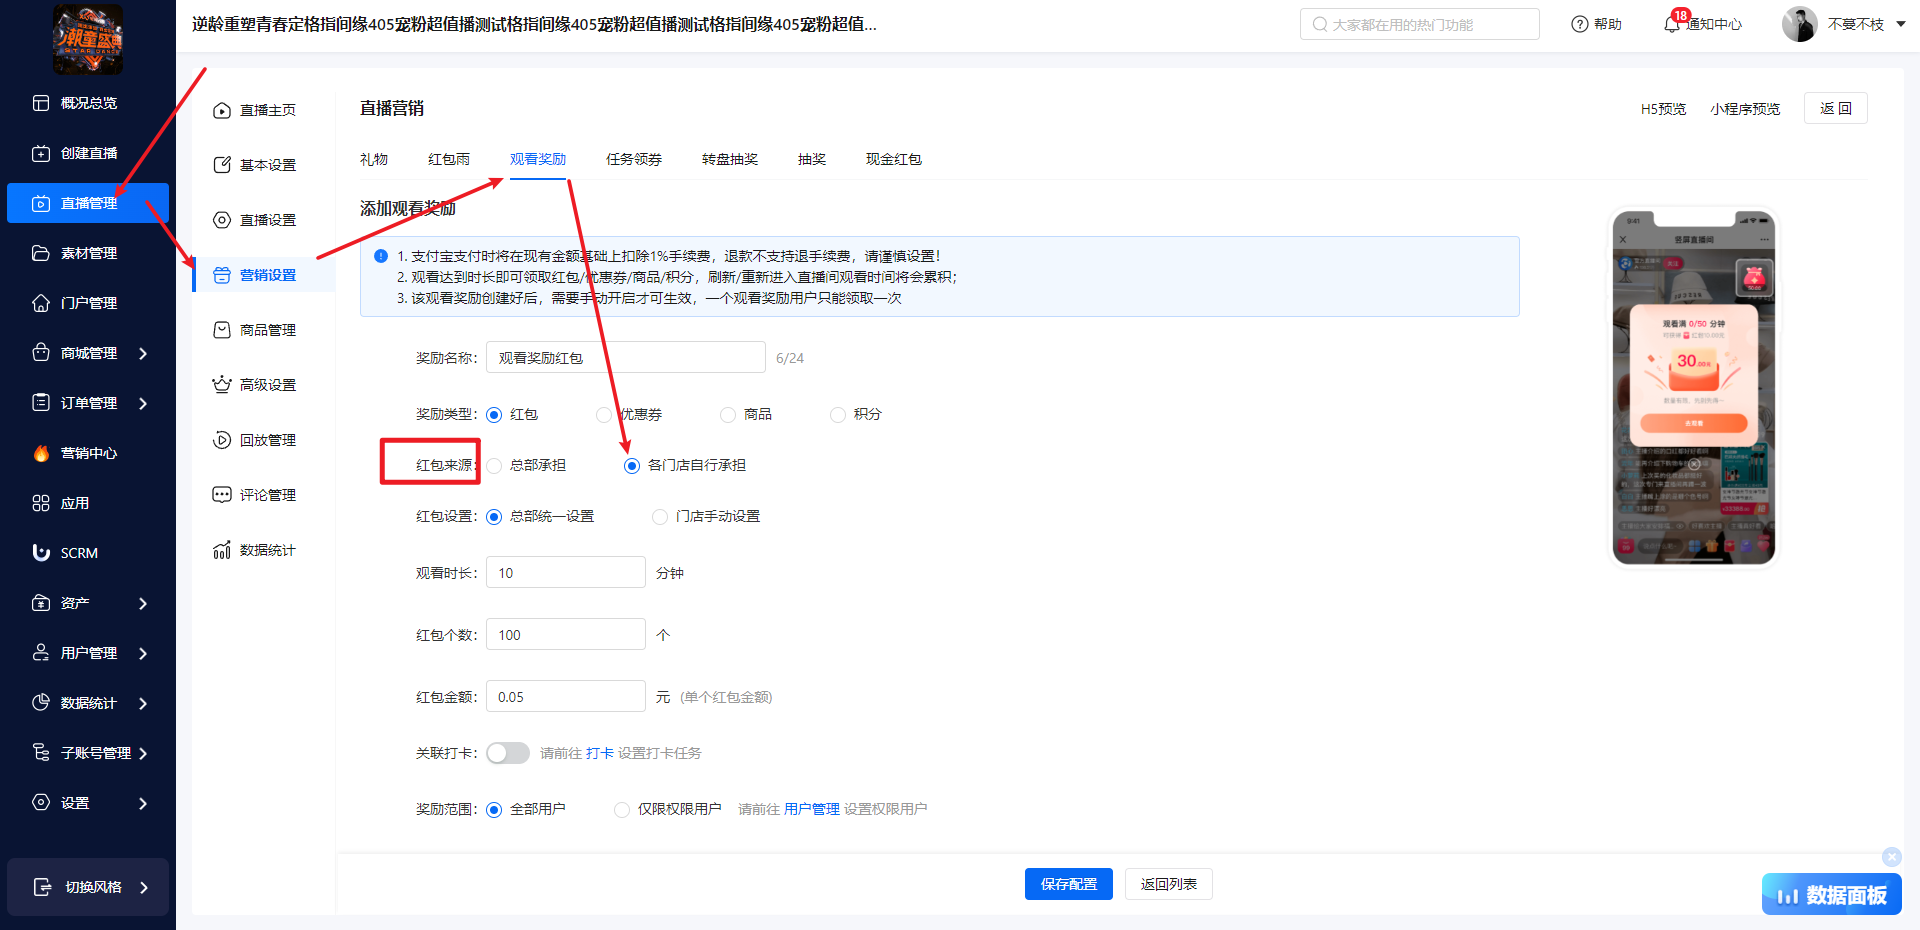
Task: Switch to the 转盘抽奖 tab
Action: click(x=729, y=159)
